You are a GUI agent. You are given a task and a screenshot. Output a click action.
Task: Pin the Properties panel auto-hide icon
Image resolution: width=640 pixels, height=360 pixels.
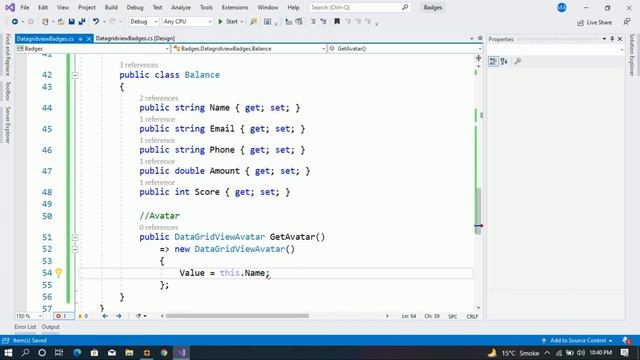tap(612, 39)
